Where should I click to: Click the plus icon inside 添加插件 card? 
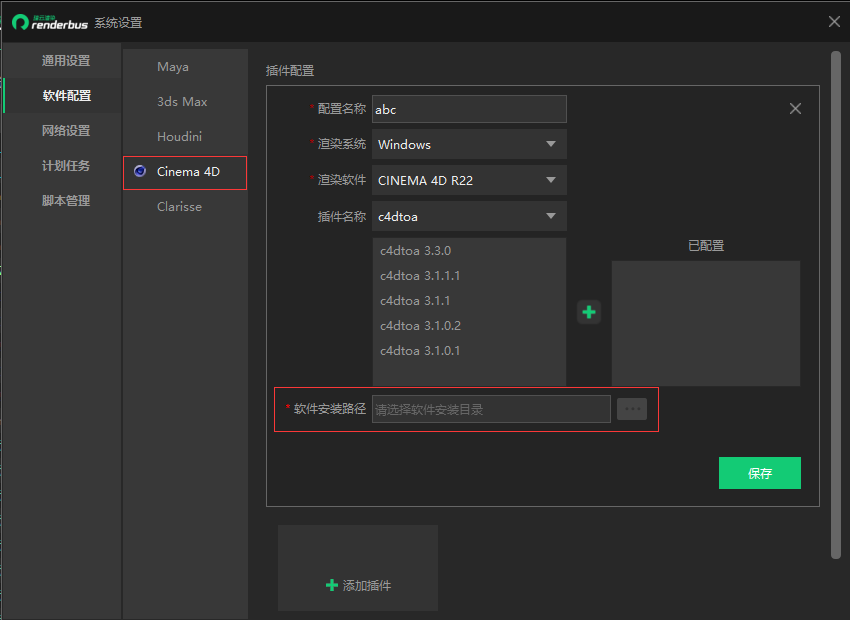click(331, 585)
